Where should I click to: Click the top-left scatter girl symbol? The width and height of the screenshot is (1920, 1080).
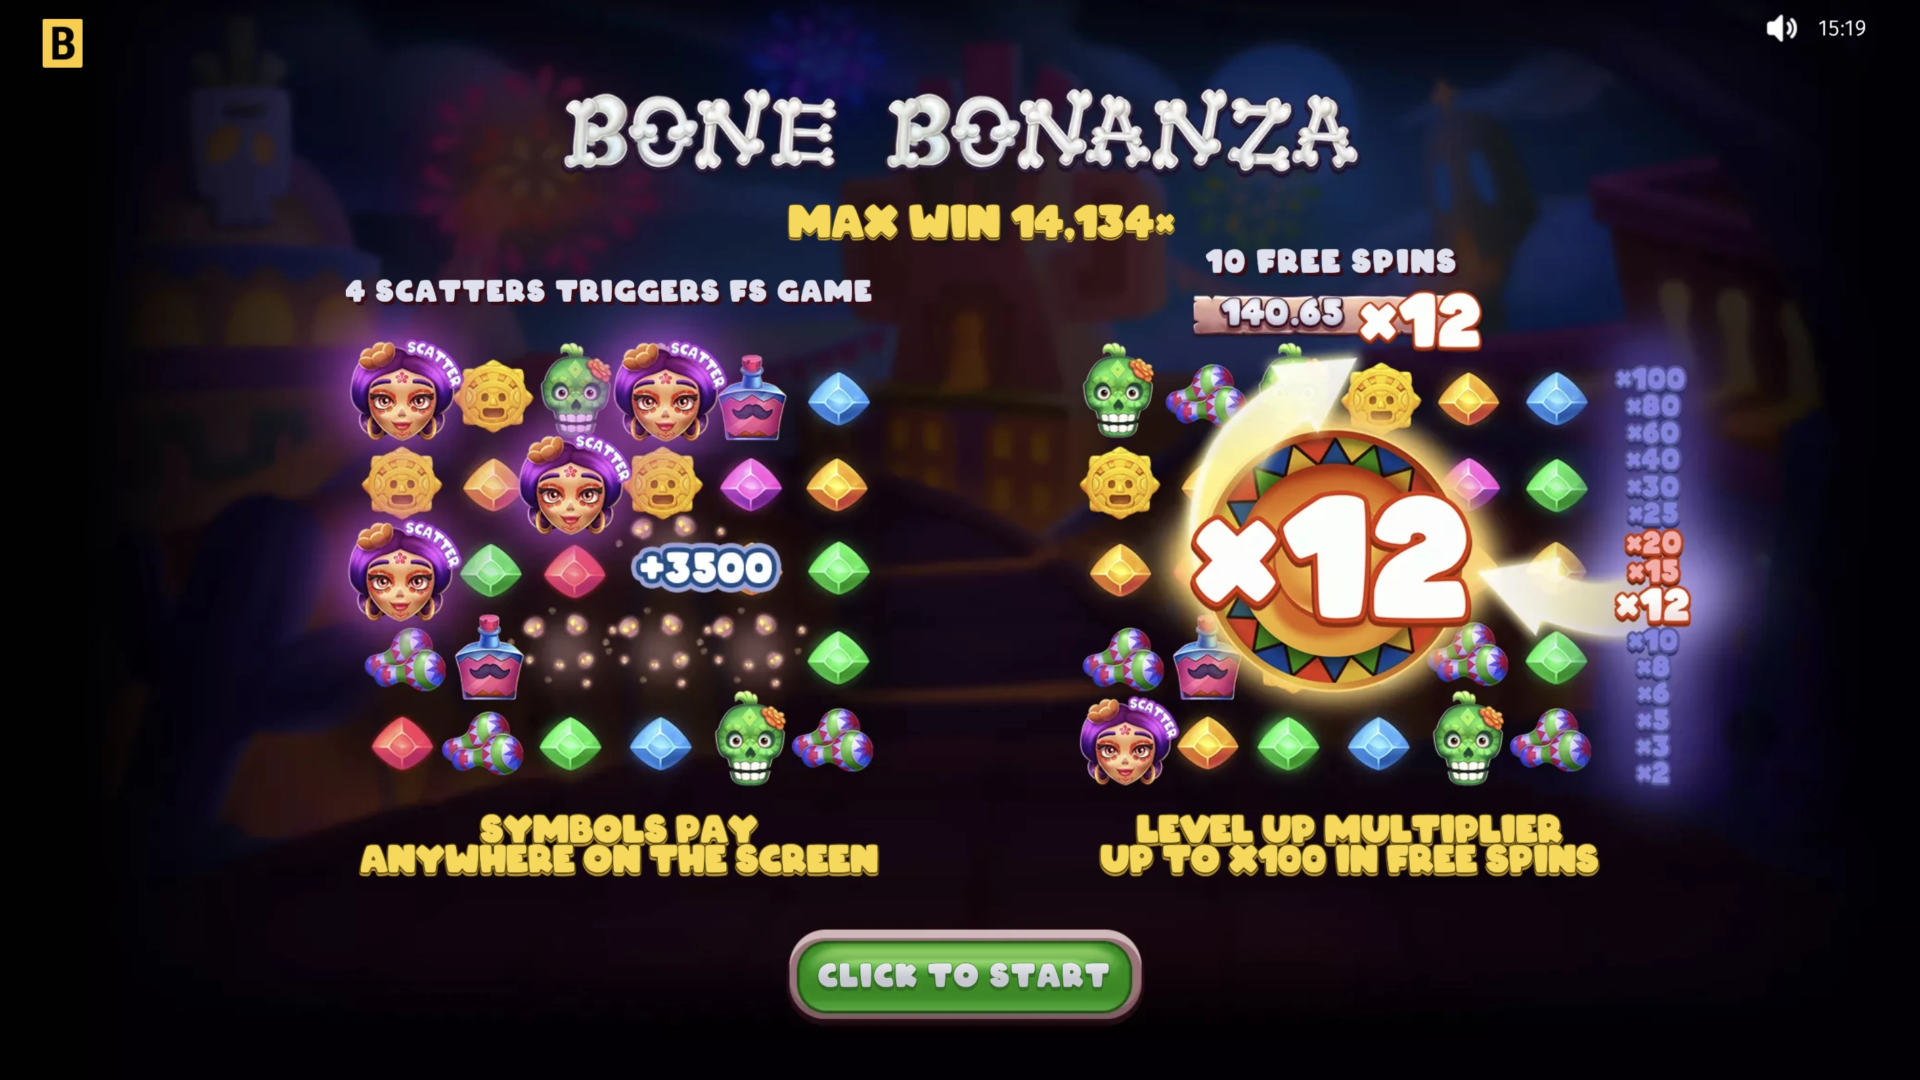pyautogui.click(x=404, y=392)
